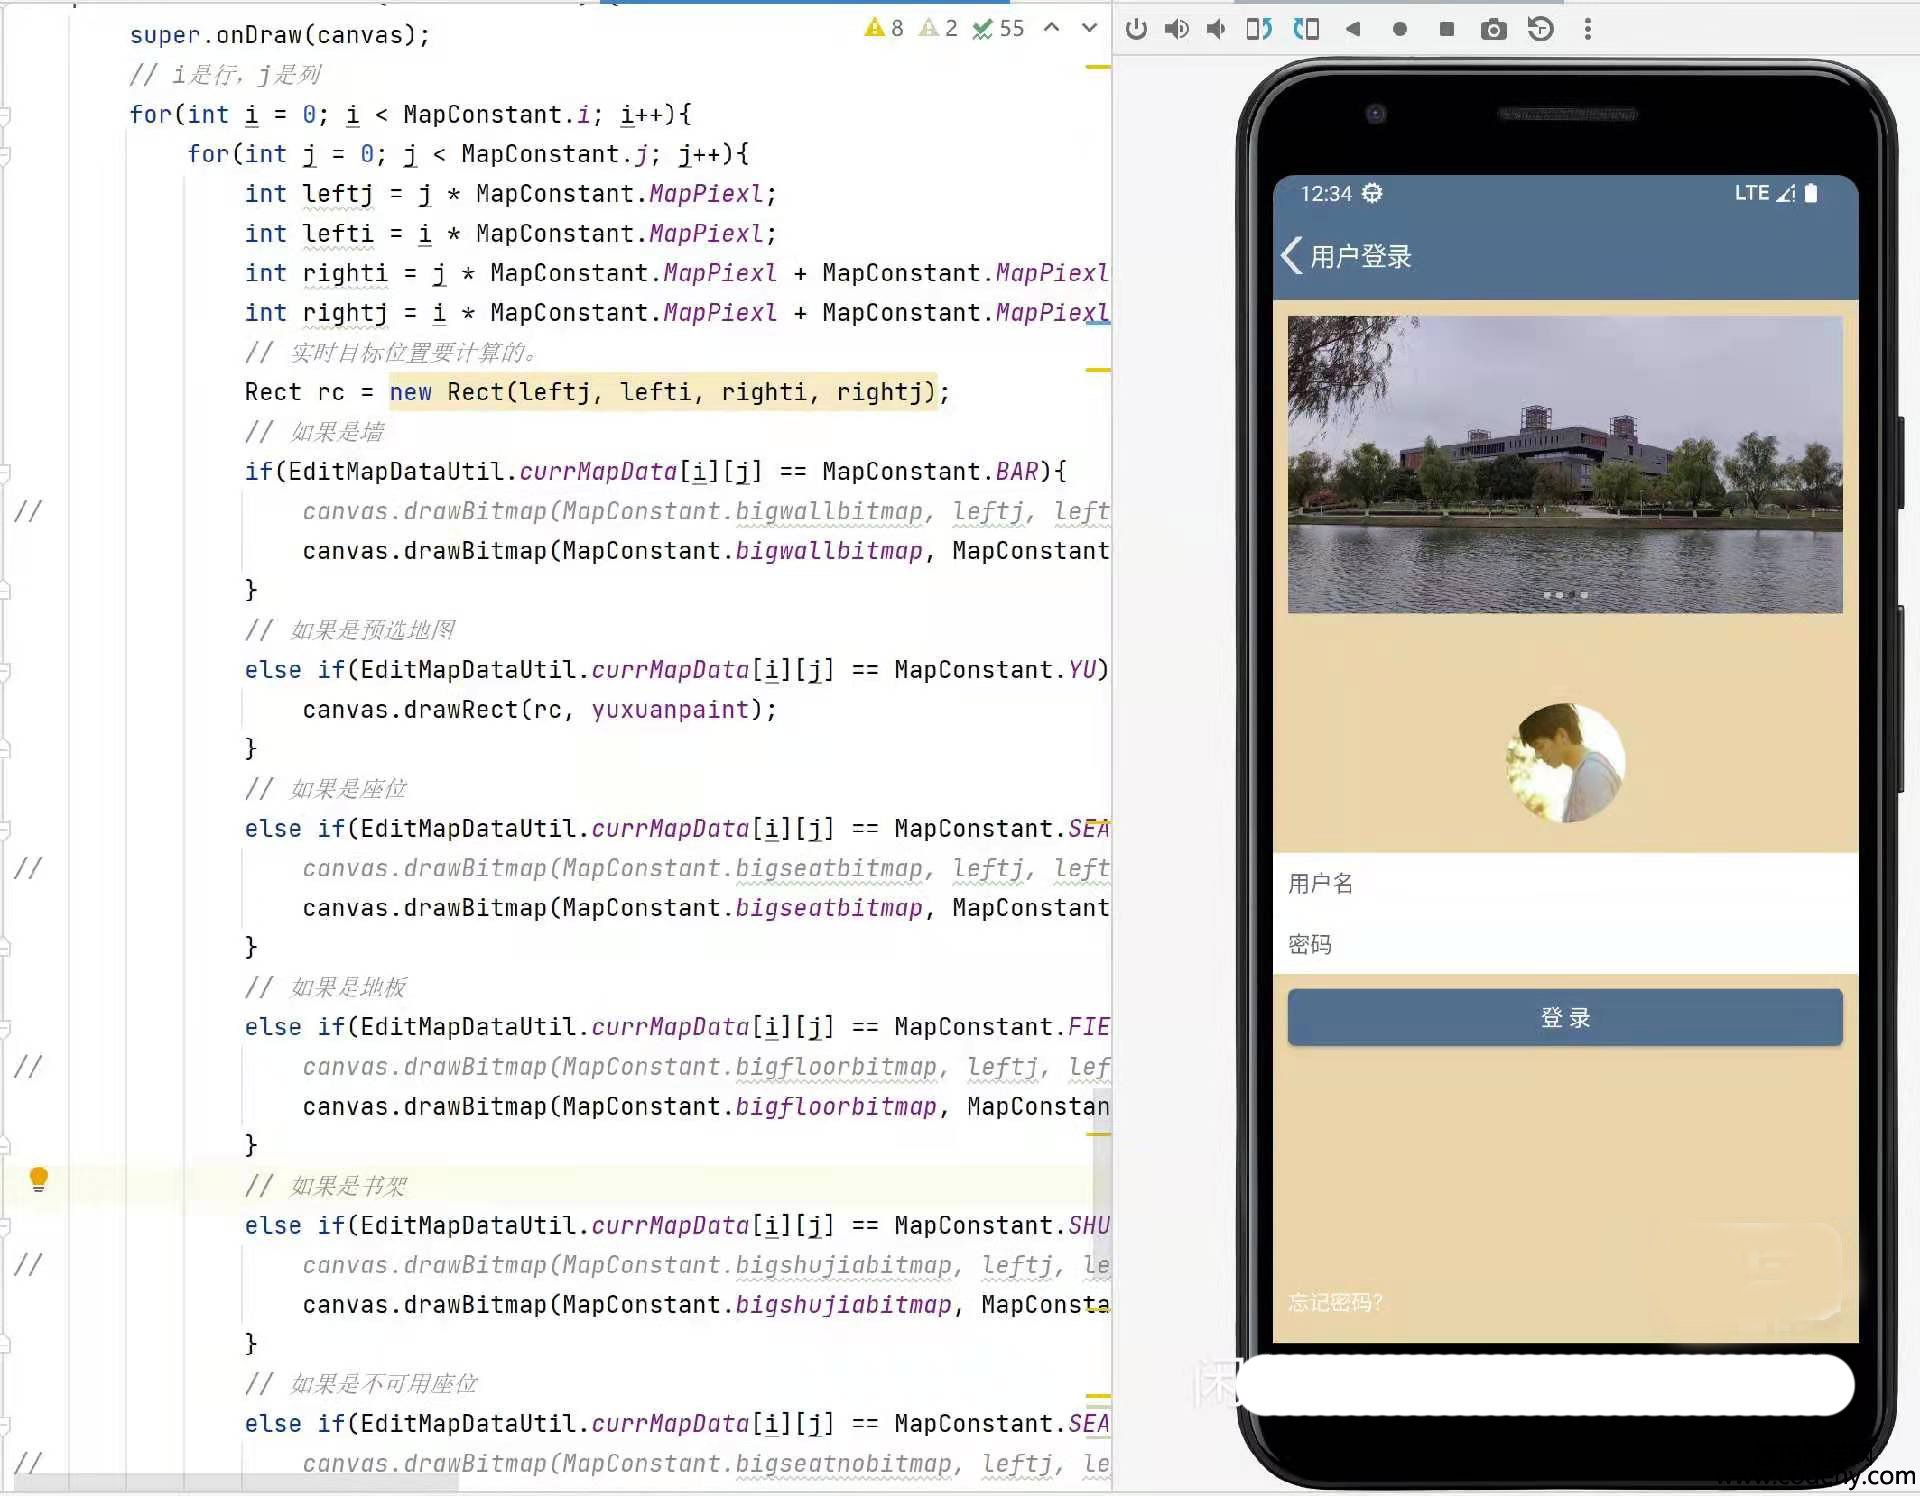Raise emulator volume with speaker icon

pos(1176,29)
